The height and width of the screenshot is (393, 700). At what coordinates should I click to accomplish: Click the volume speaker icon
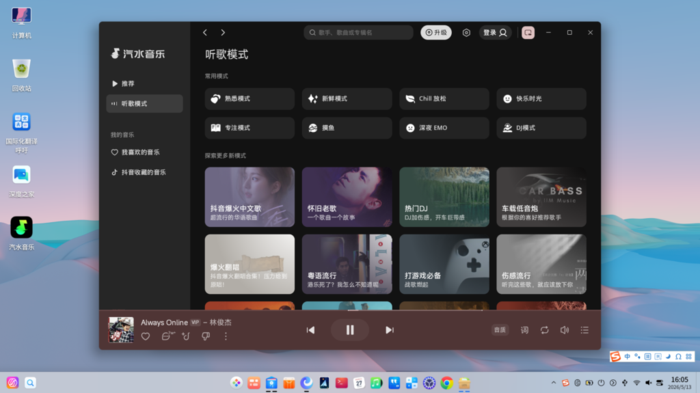coord(564,330)
